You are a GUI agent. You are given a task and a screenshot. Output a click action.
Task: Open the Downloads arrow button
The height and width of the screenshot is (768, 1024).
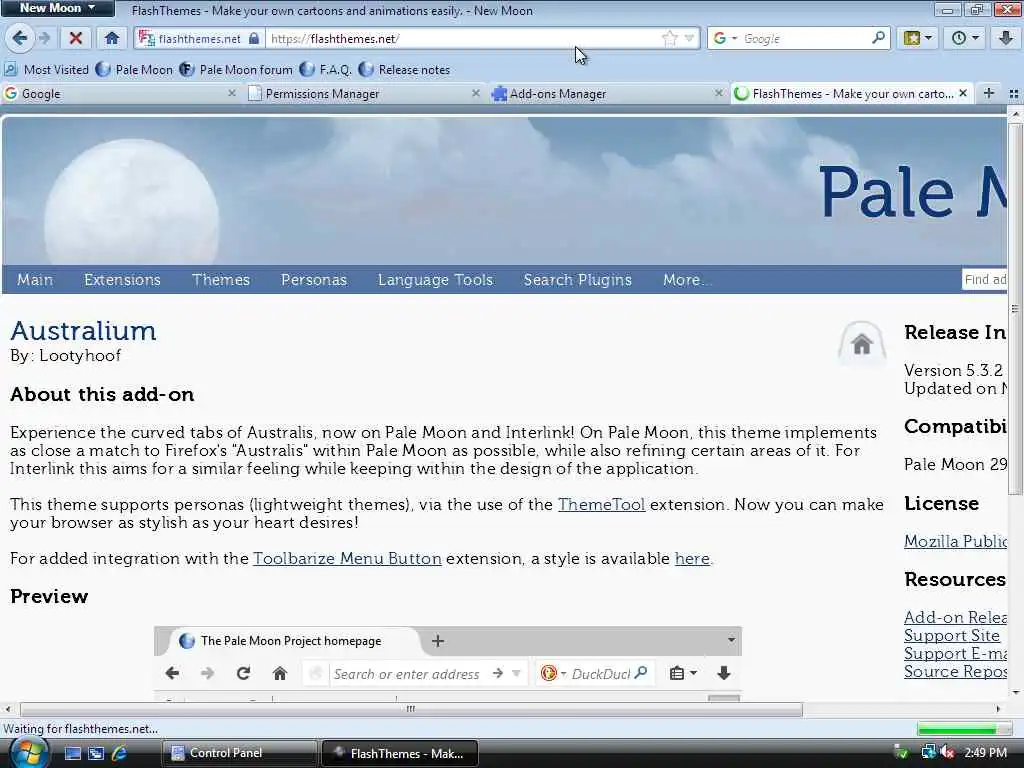pos(1006,38)
